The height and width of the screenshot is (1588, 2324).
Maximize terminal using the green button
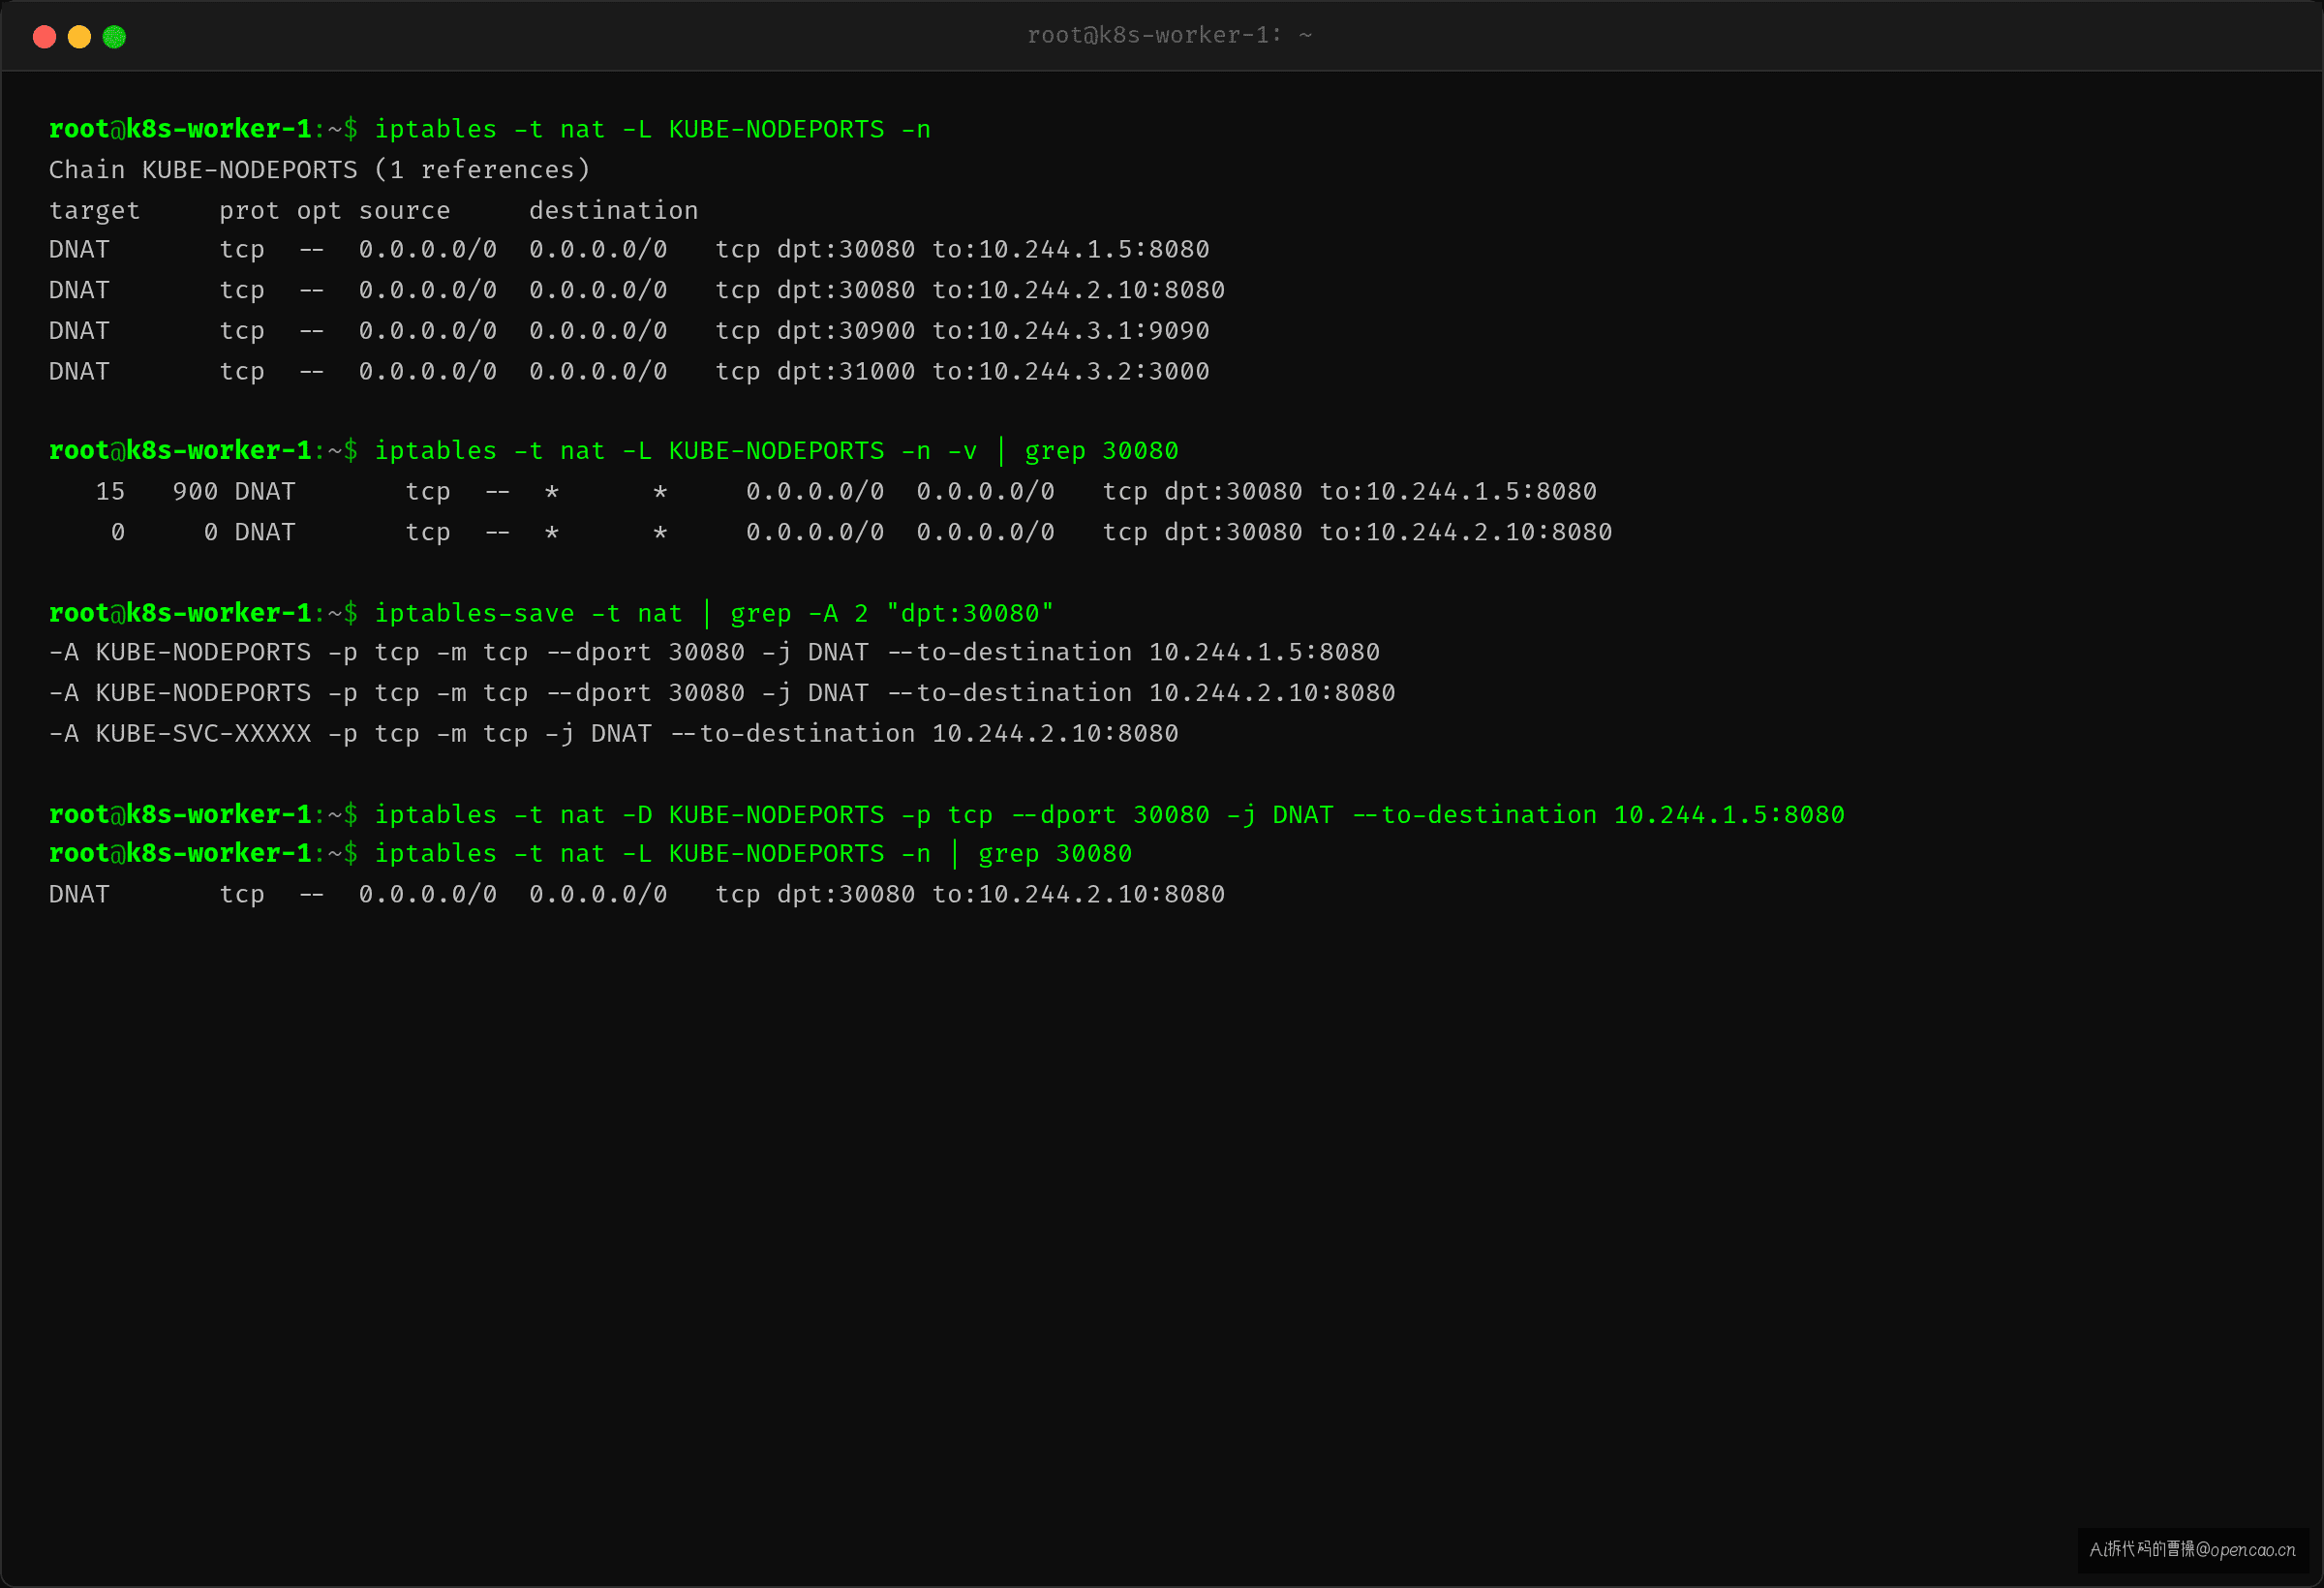pyautogui.click(x=114, y=37)
